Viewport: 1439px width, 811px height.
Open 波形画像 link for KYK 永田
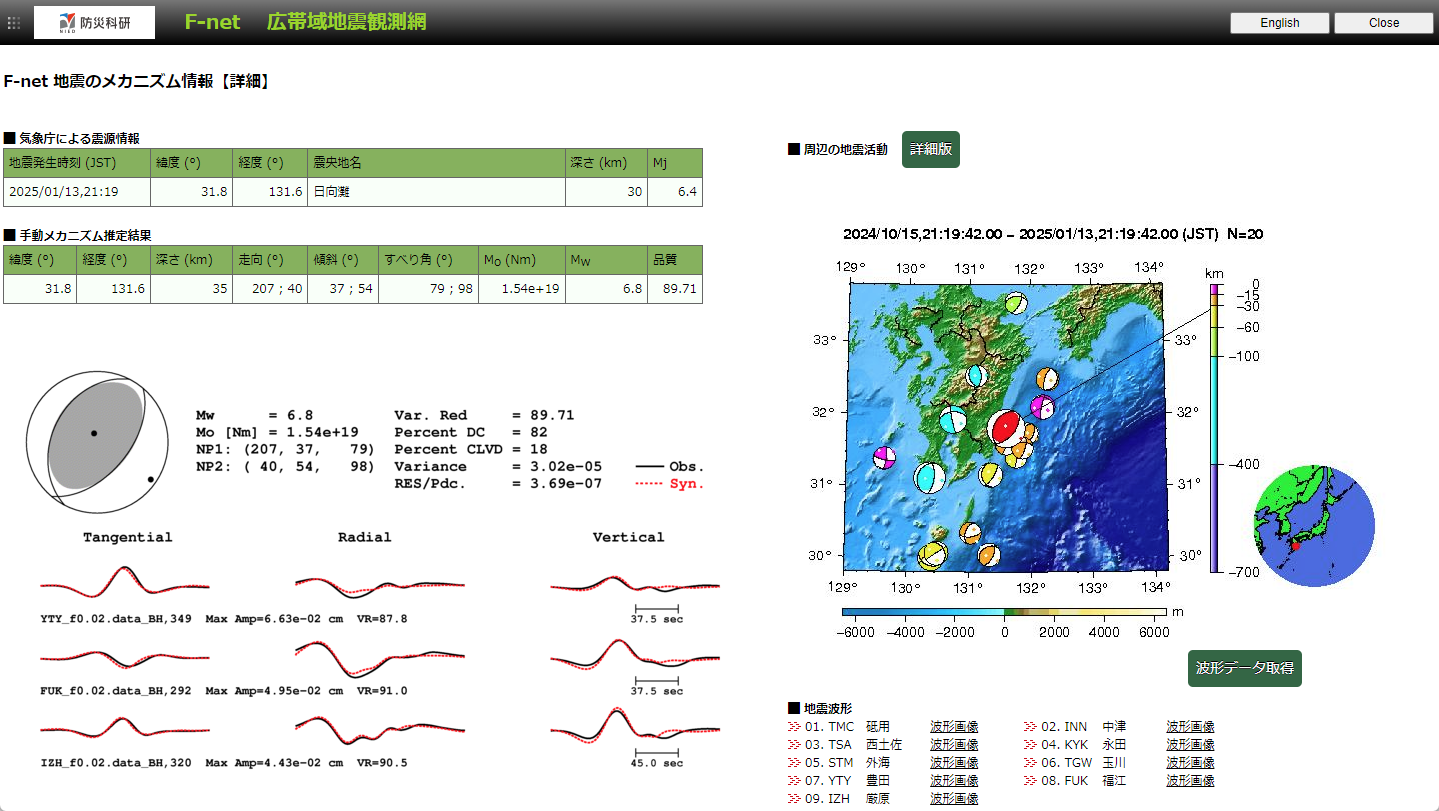(x=1190, y=745)
